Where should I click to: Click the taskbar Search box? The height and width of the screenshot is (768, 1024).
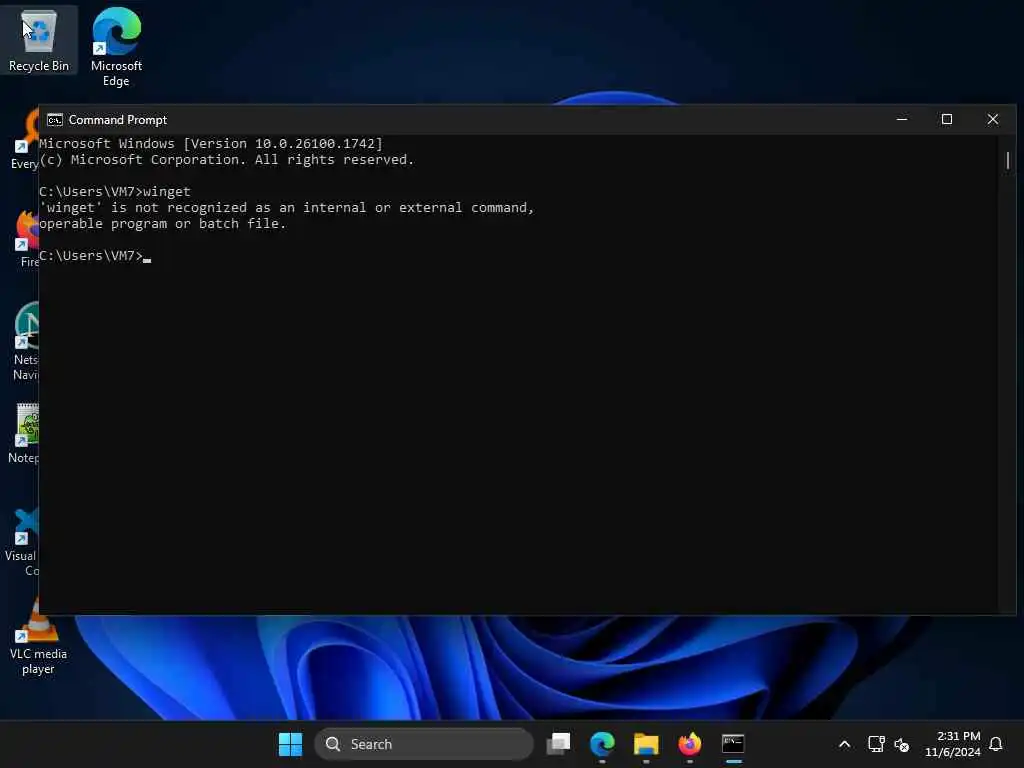424,744
